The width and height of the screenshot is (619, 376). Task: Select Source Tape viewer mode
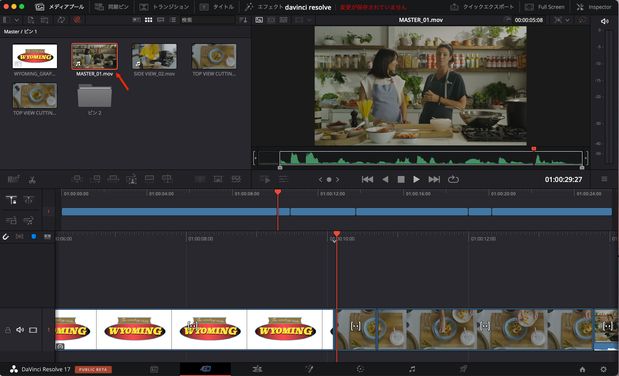(x=272, y=20)
